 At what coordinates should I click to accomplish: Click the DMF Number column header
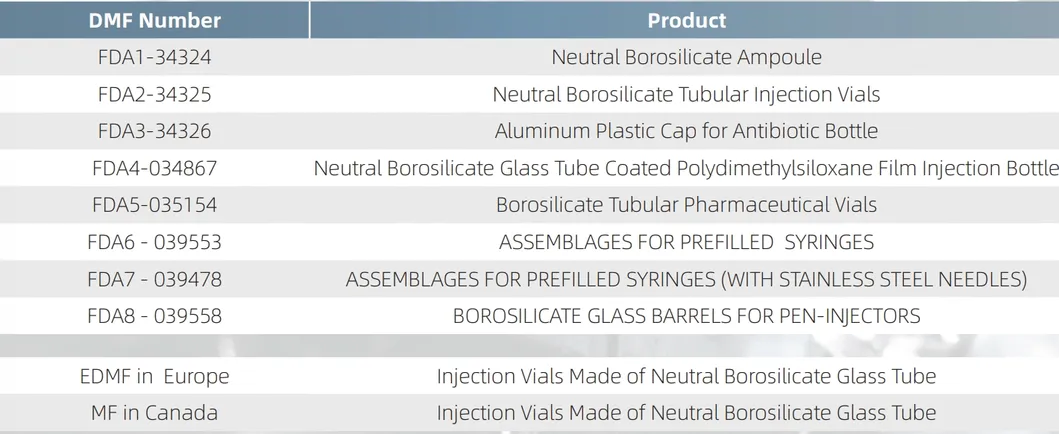[x=154, y=20]
